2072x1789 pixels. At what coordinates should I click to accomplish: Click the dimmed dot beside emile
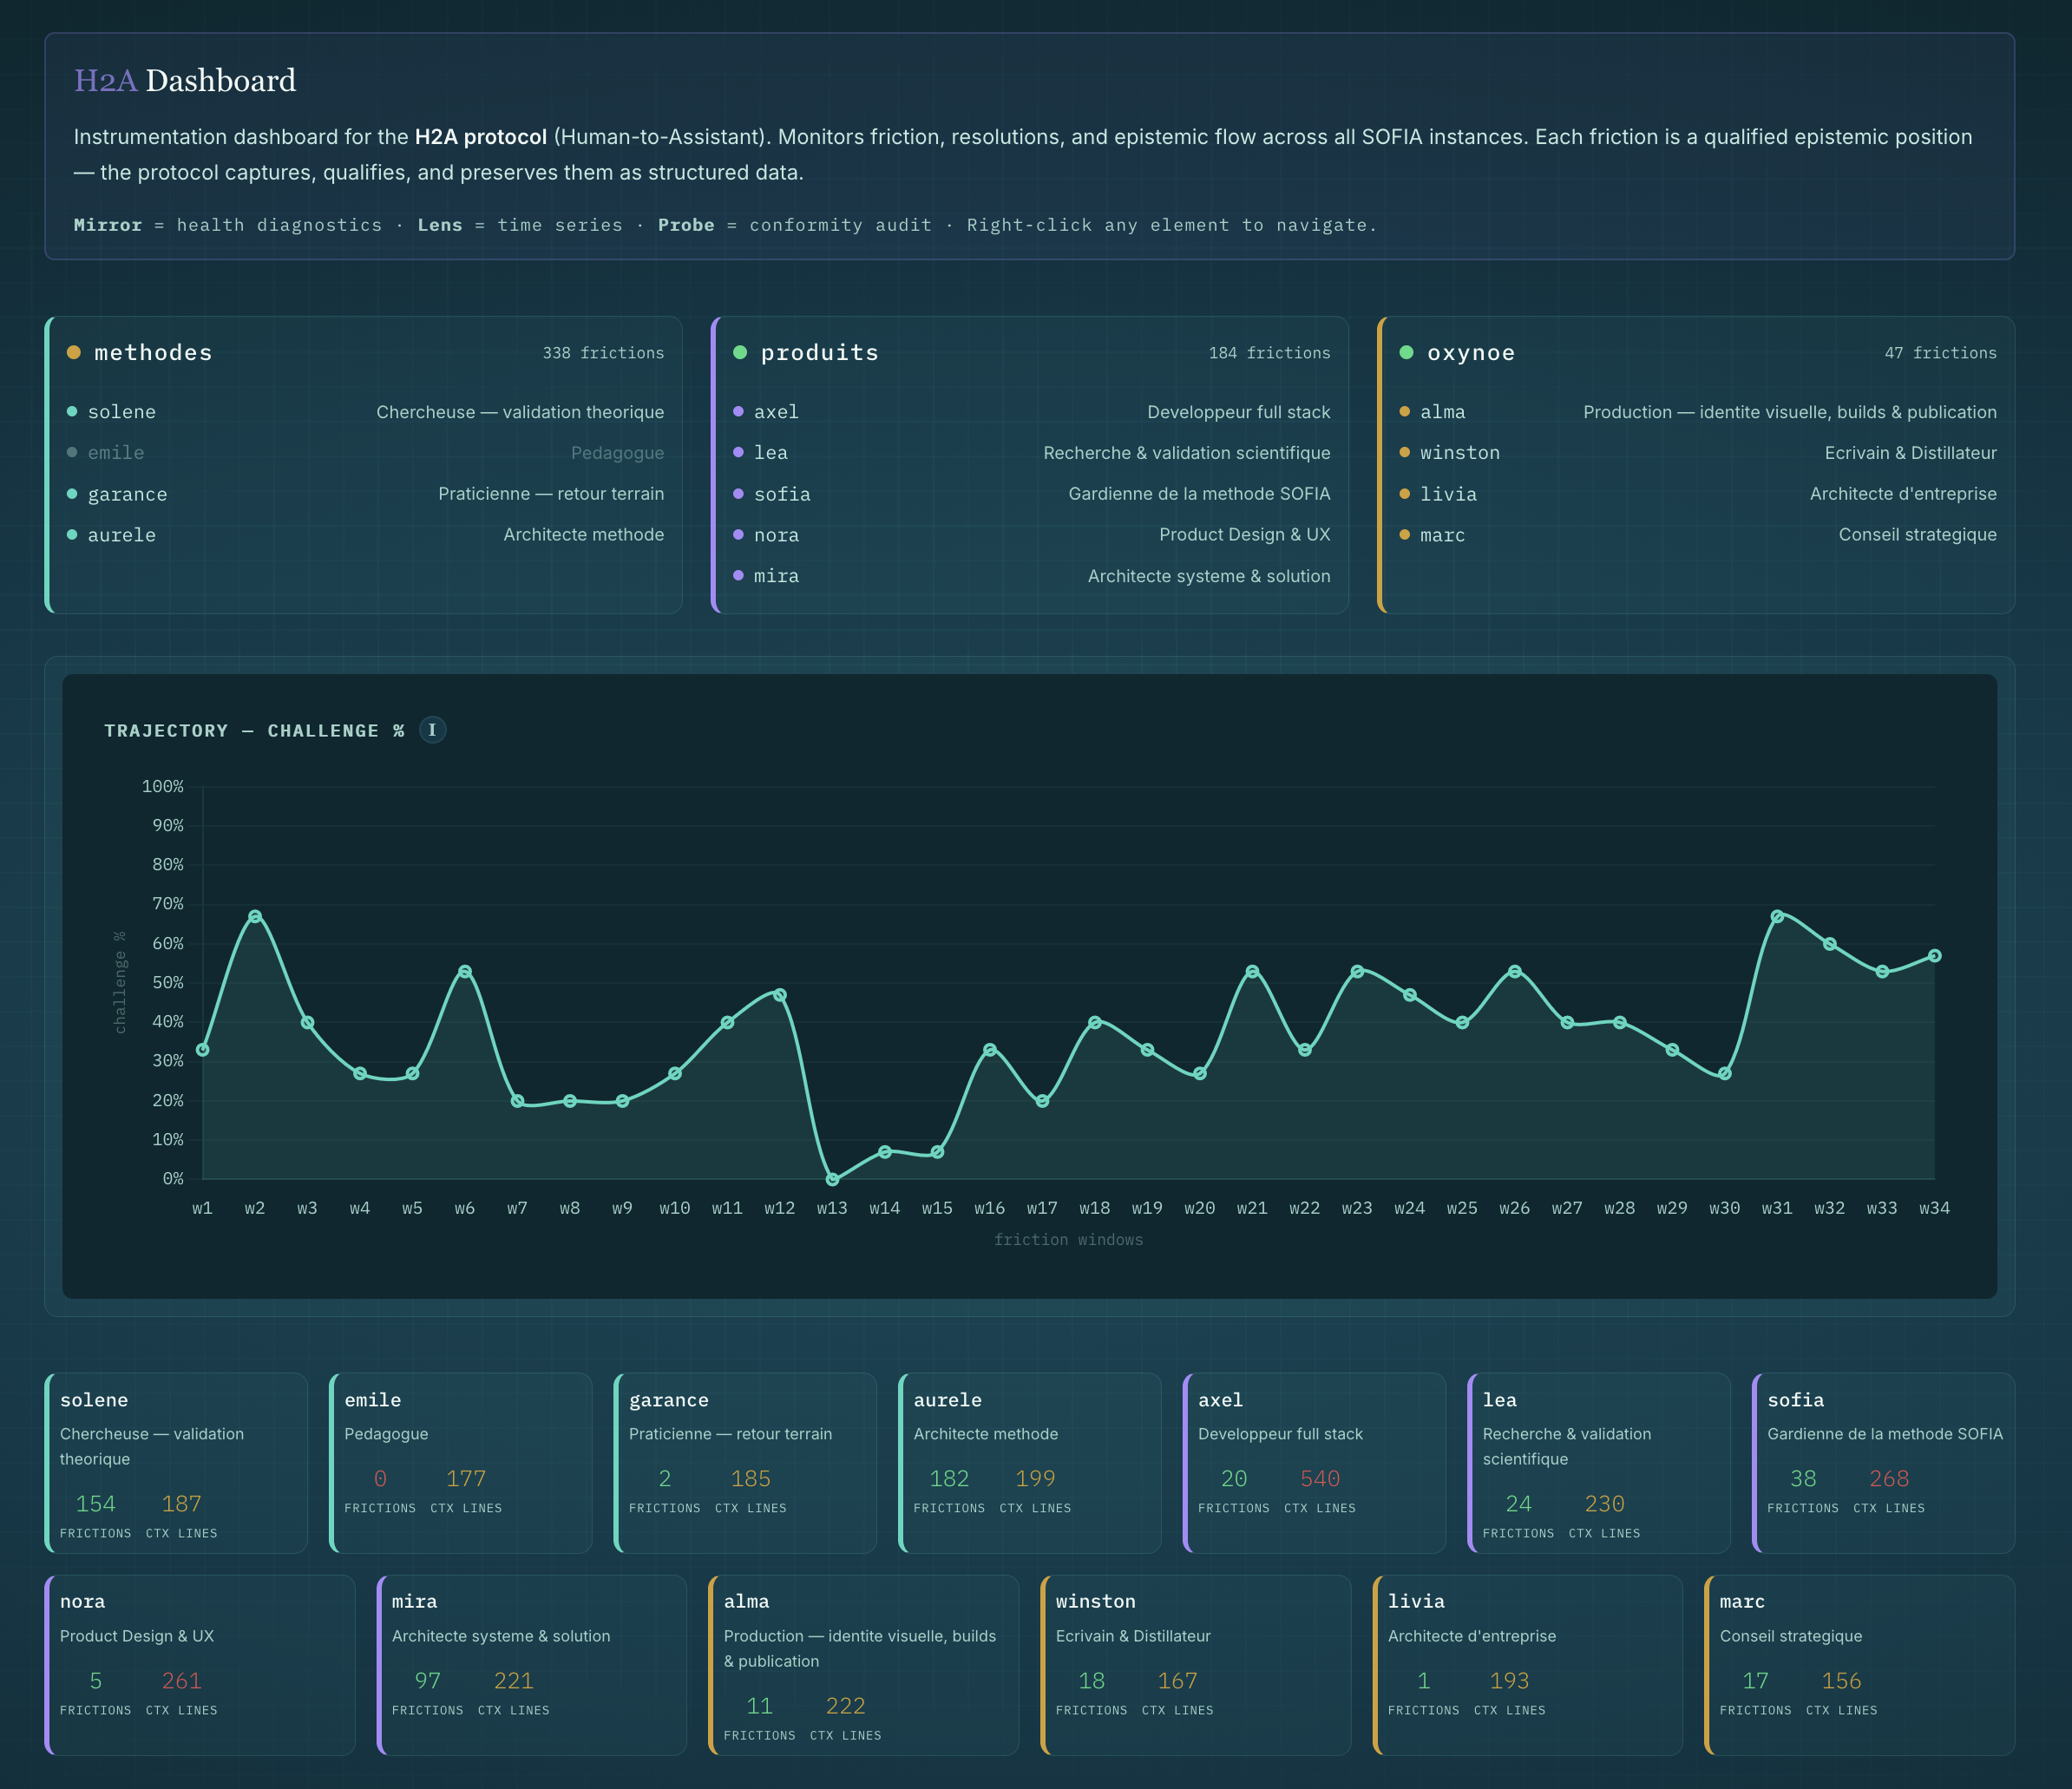point(72,452)
